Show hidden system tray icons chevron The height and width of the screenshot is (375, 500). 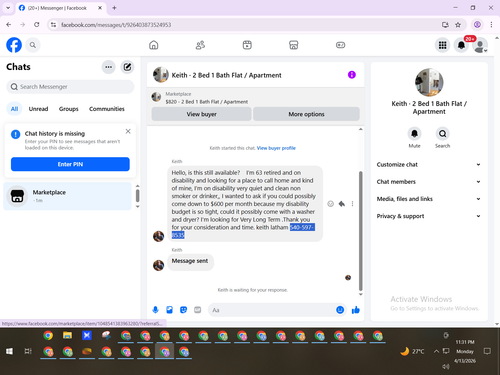pos(436,351)
